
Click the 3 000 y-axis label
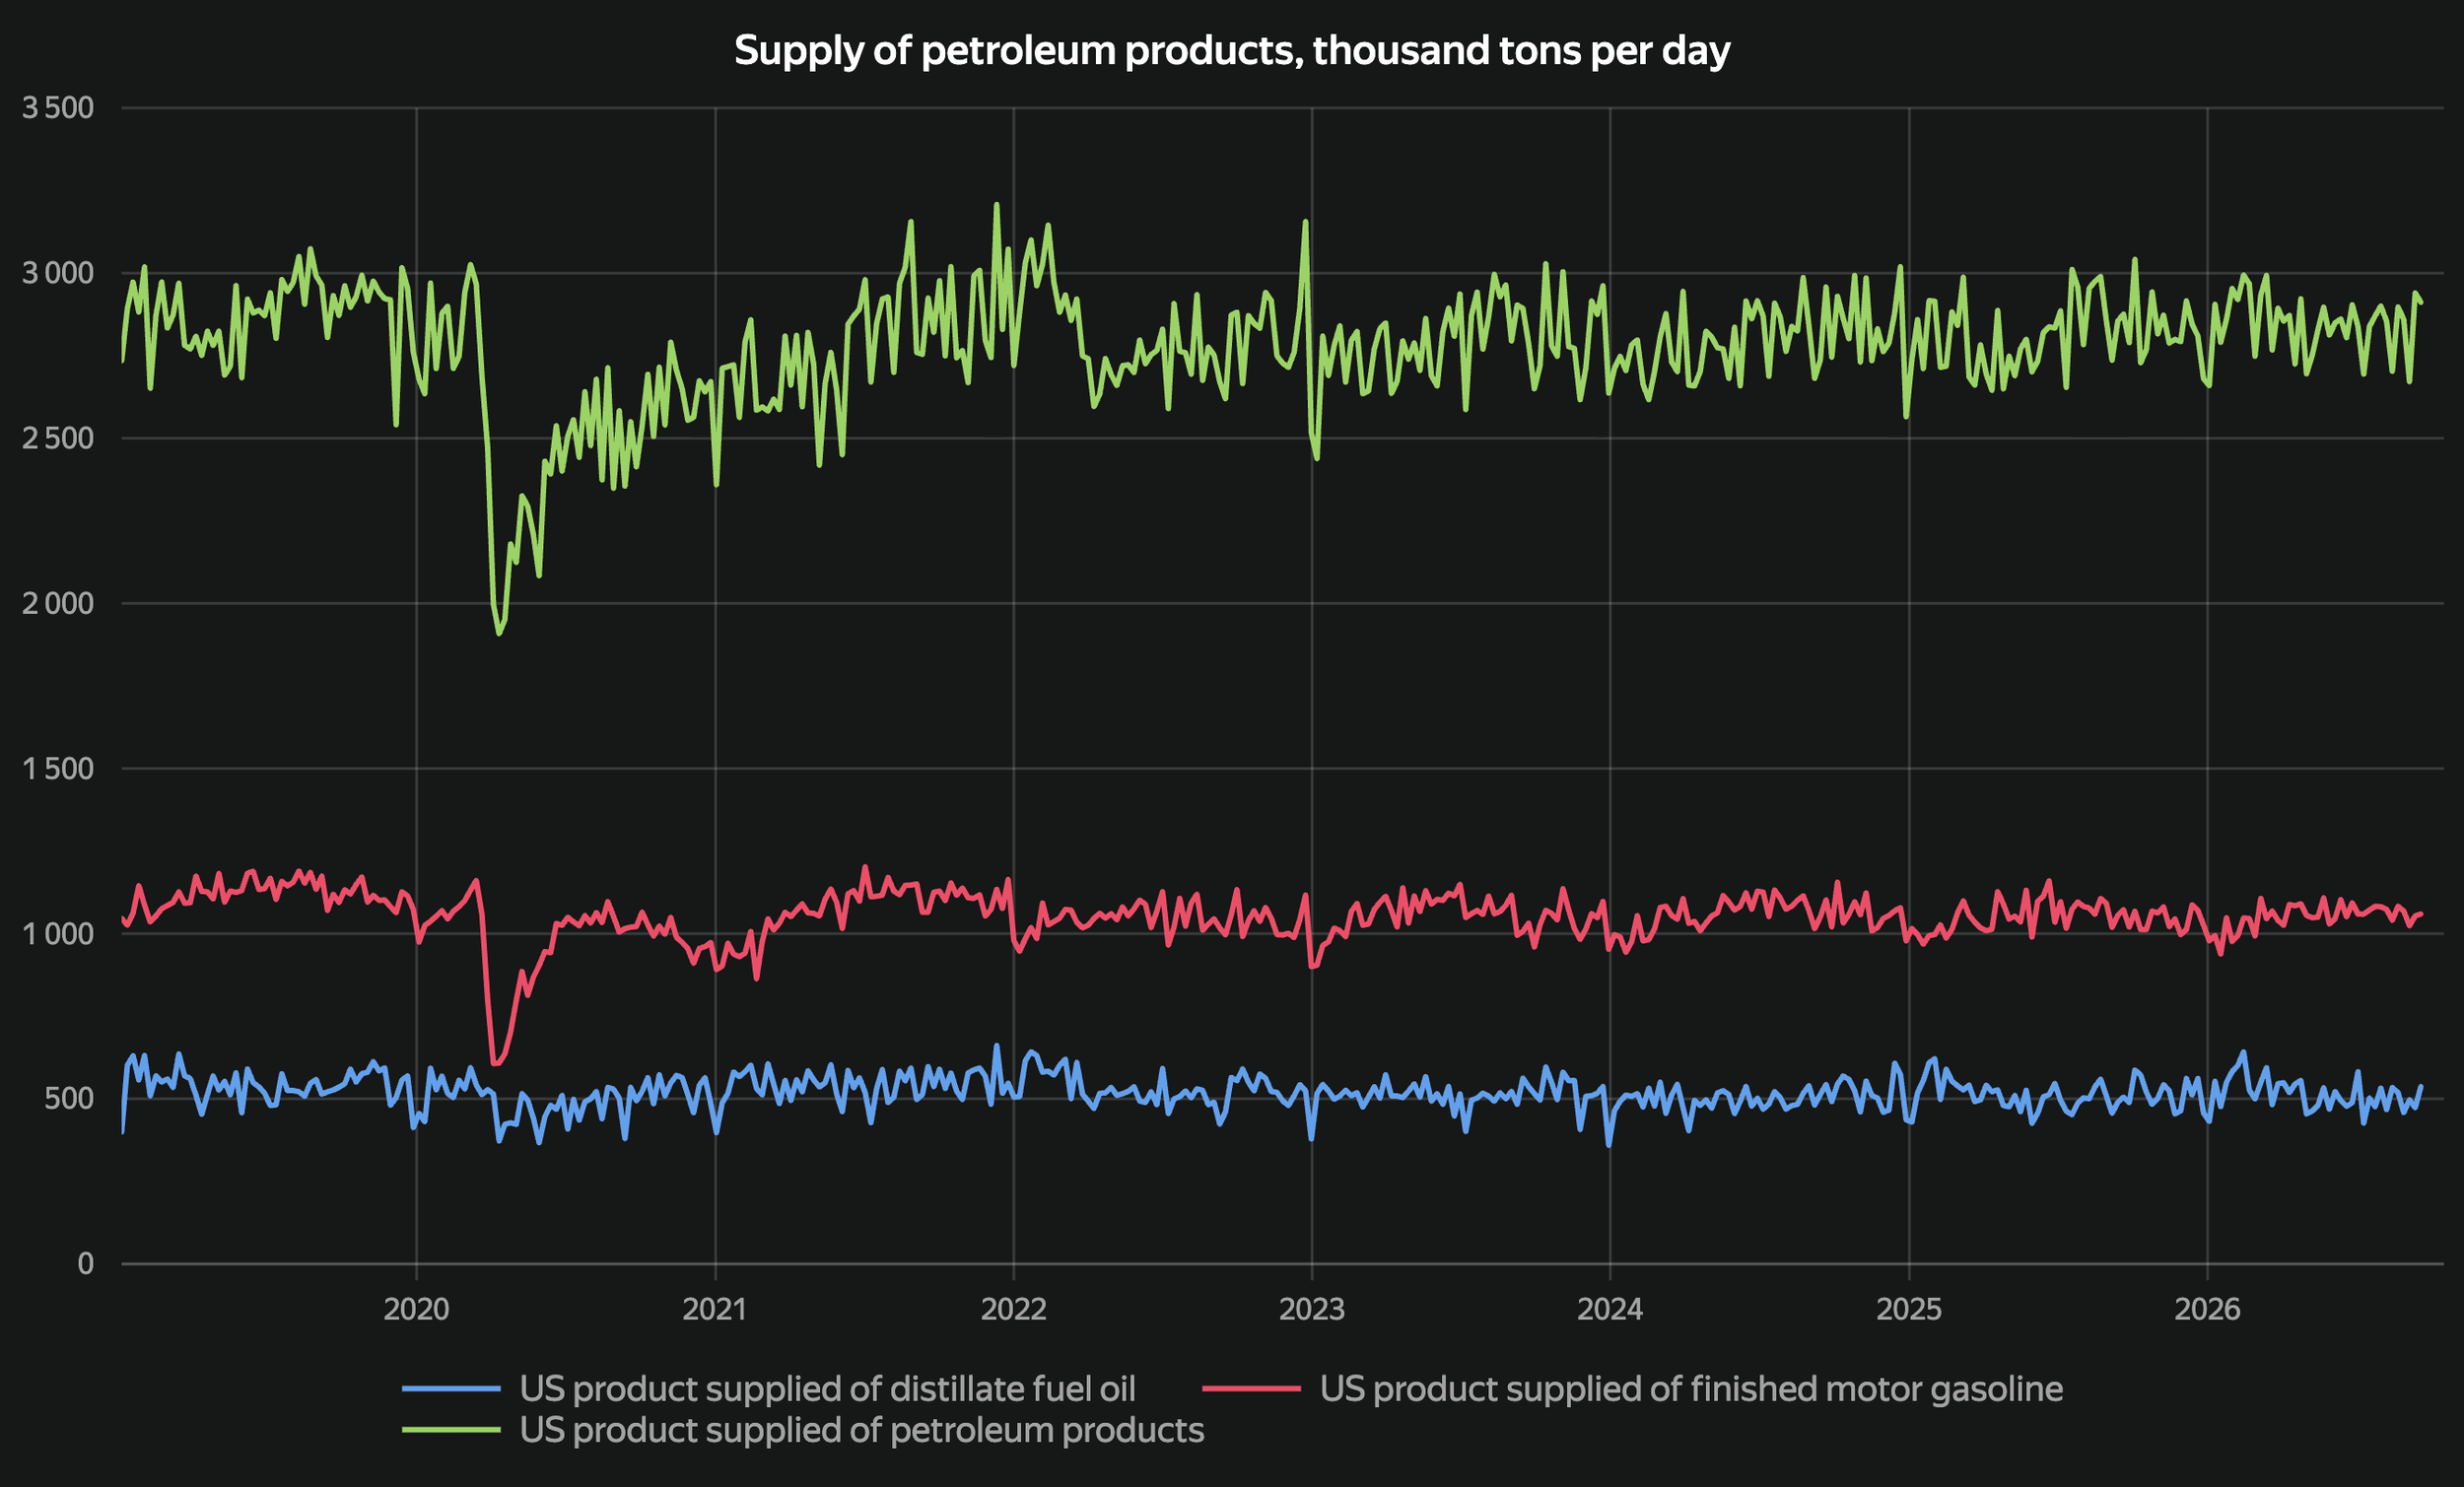click(58, 273)
